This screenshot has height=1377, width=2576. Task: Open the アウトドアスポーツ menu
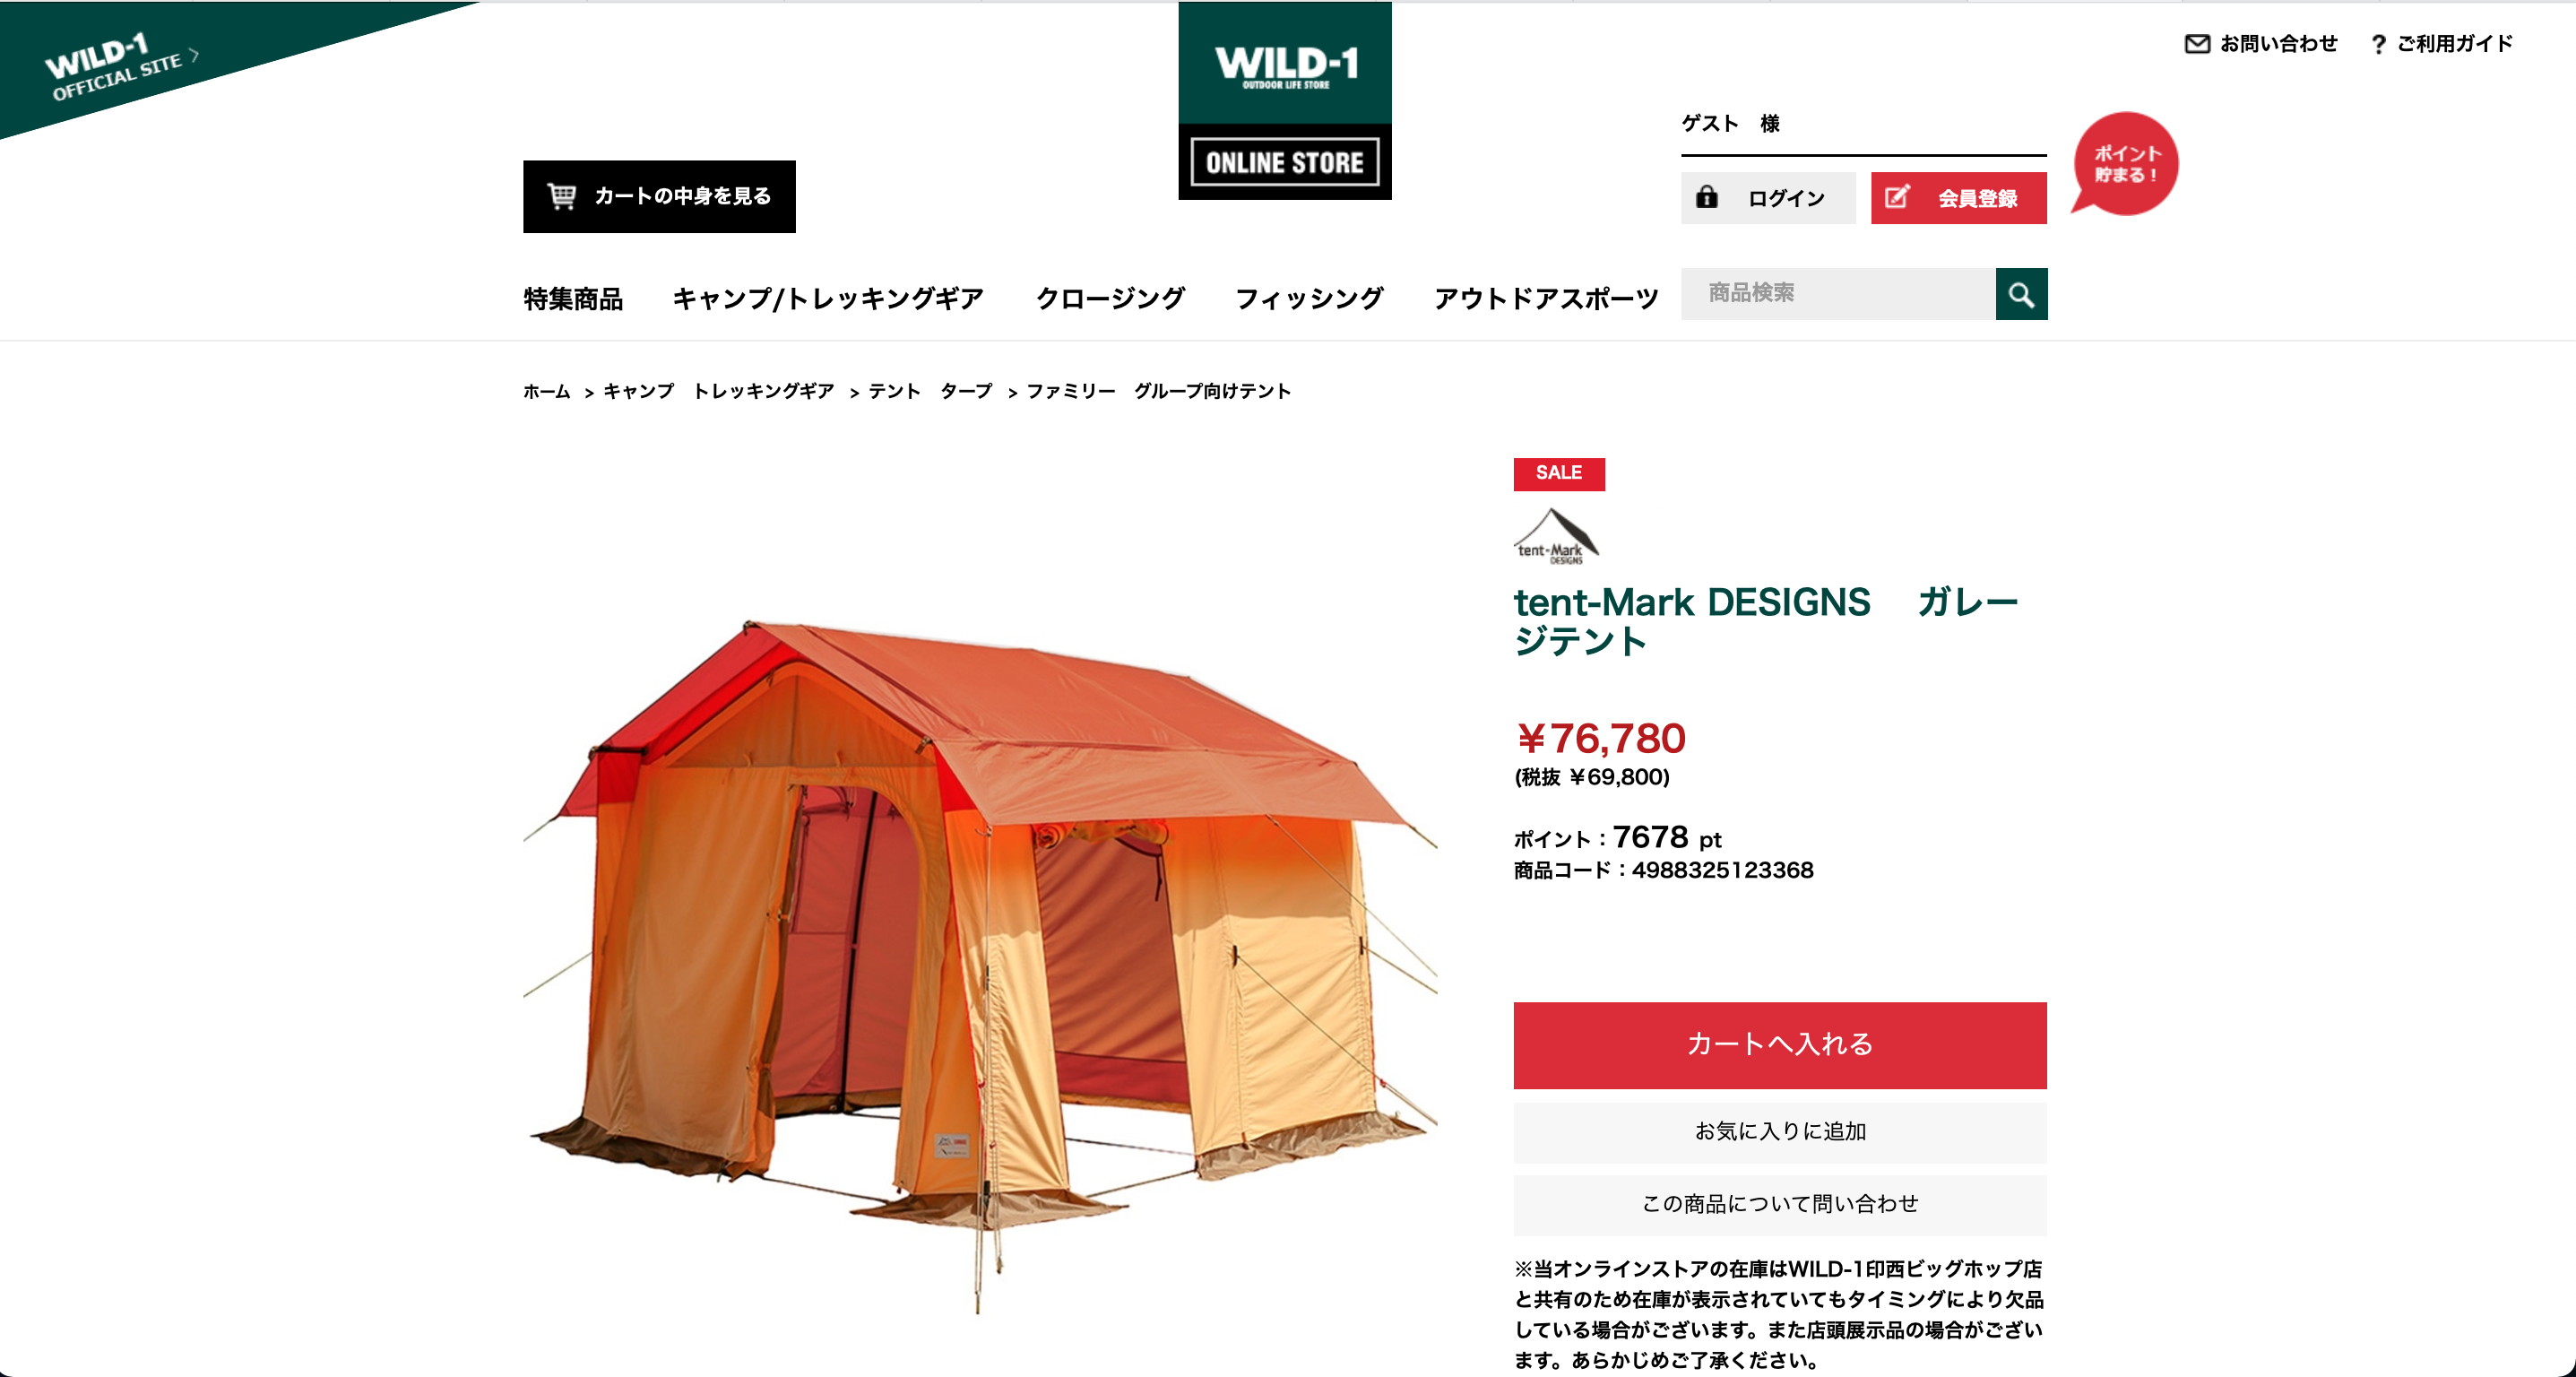tap(1546, 299)
